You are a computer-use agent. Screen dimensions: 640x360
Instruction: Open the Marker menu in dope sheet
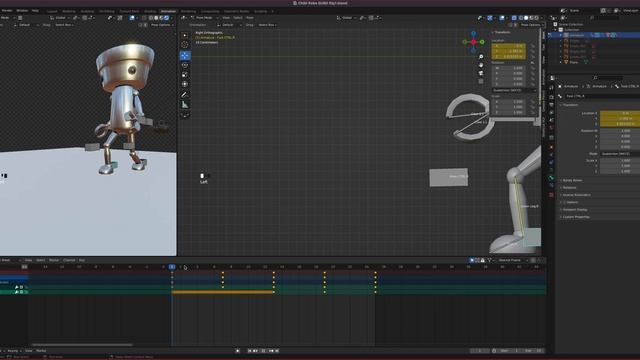coord(54,260)
